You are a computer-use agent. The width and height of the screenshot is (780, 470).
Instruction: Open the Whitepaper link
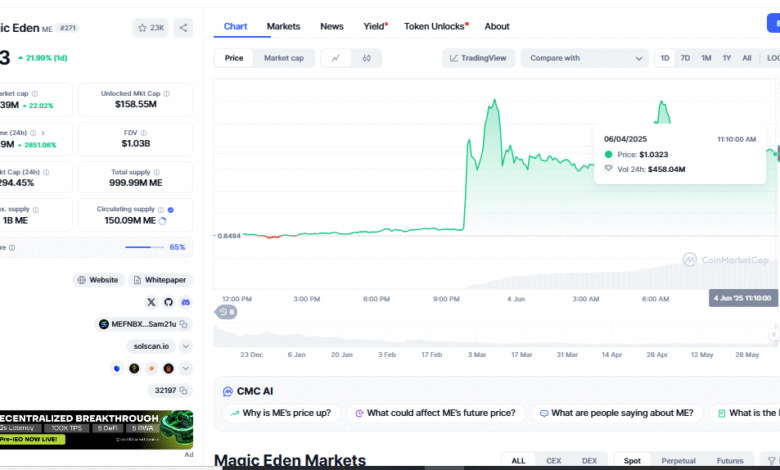(x=160, y=280)
